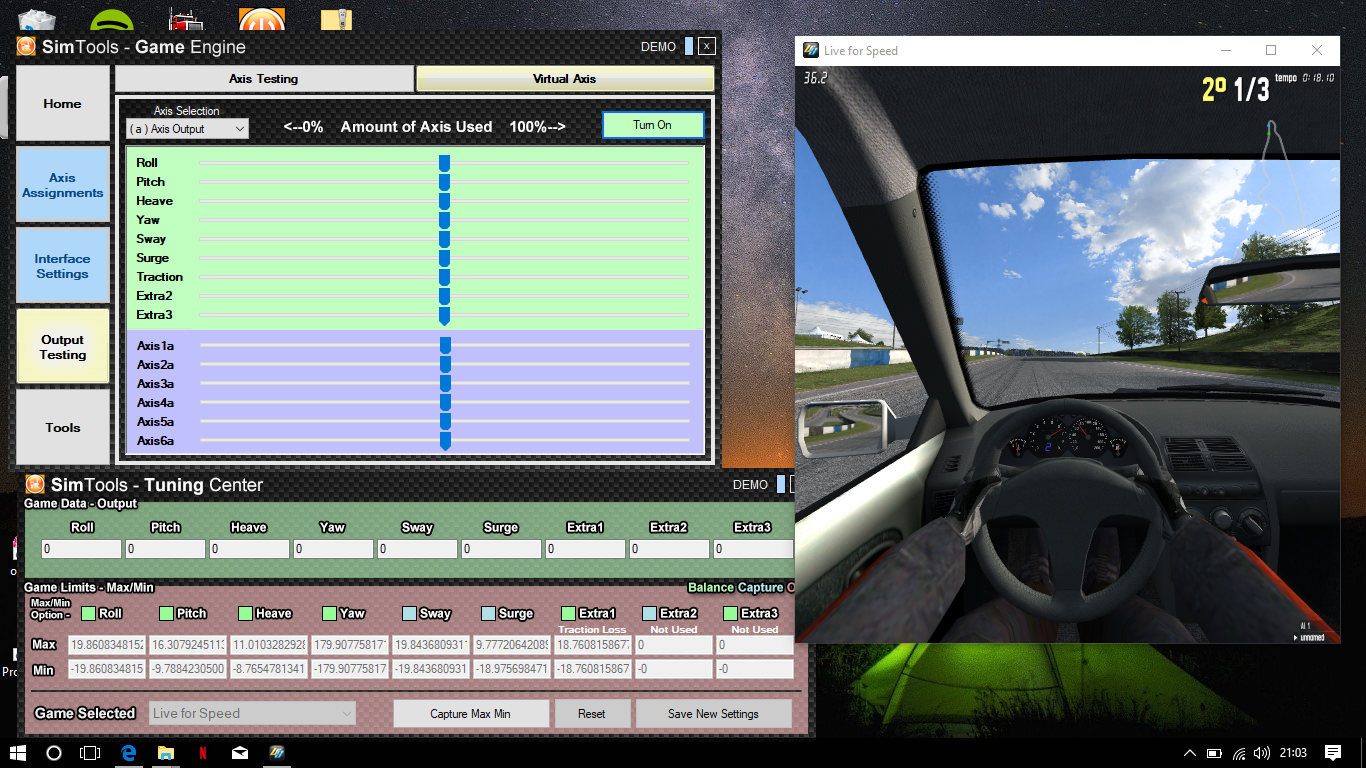This screenshot has height=768, width=1366.
Task: Open the Windows Start menu
Action: coord(18,752)
